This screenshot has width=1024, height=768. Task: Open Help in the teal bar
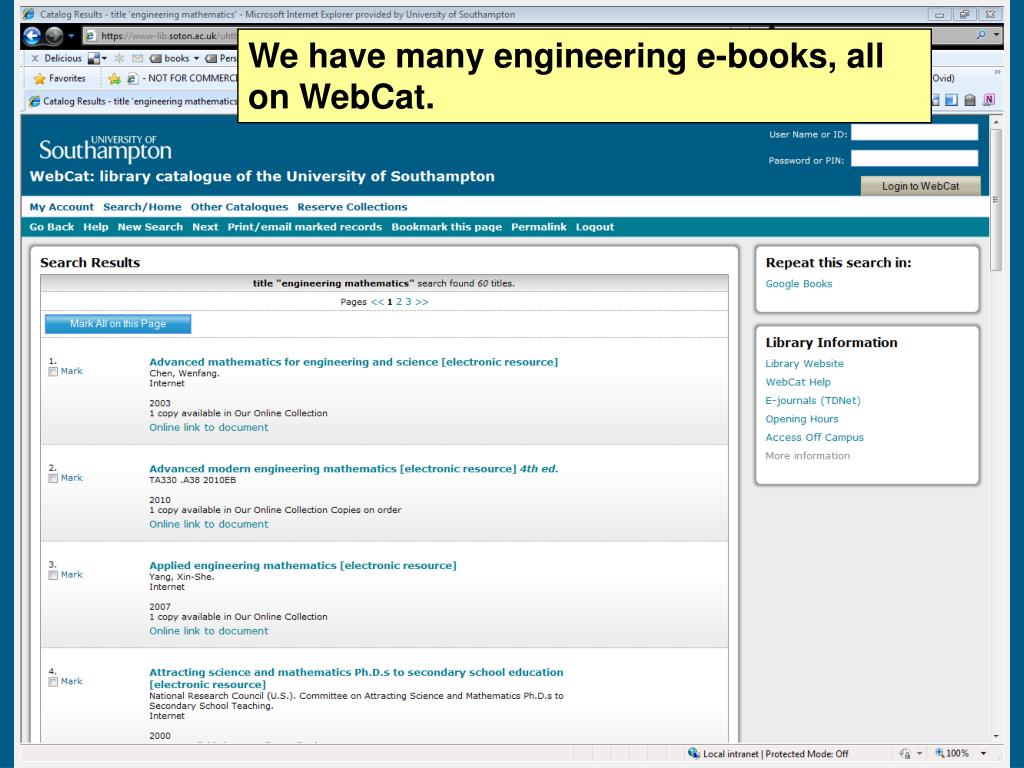tap(96, 227)
